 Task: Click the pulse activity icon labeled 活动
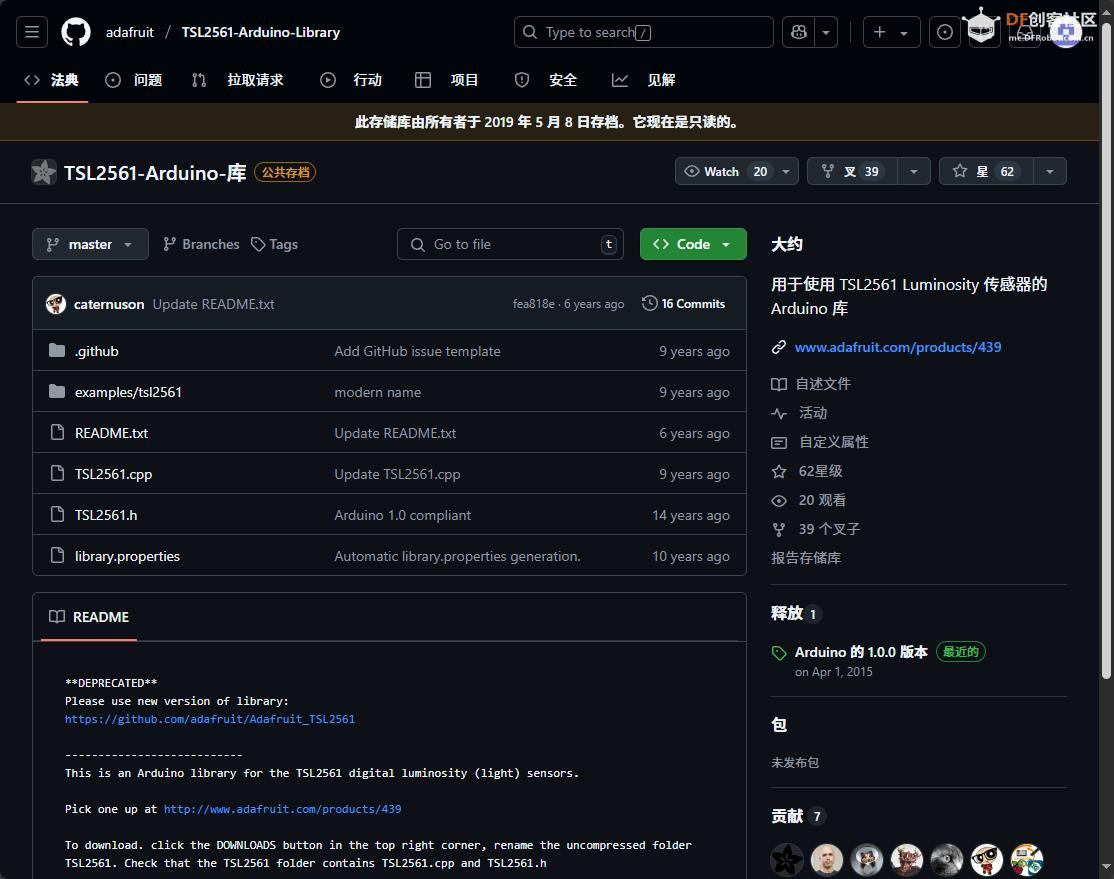click(779, 413)
